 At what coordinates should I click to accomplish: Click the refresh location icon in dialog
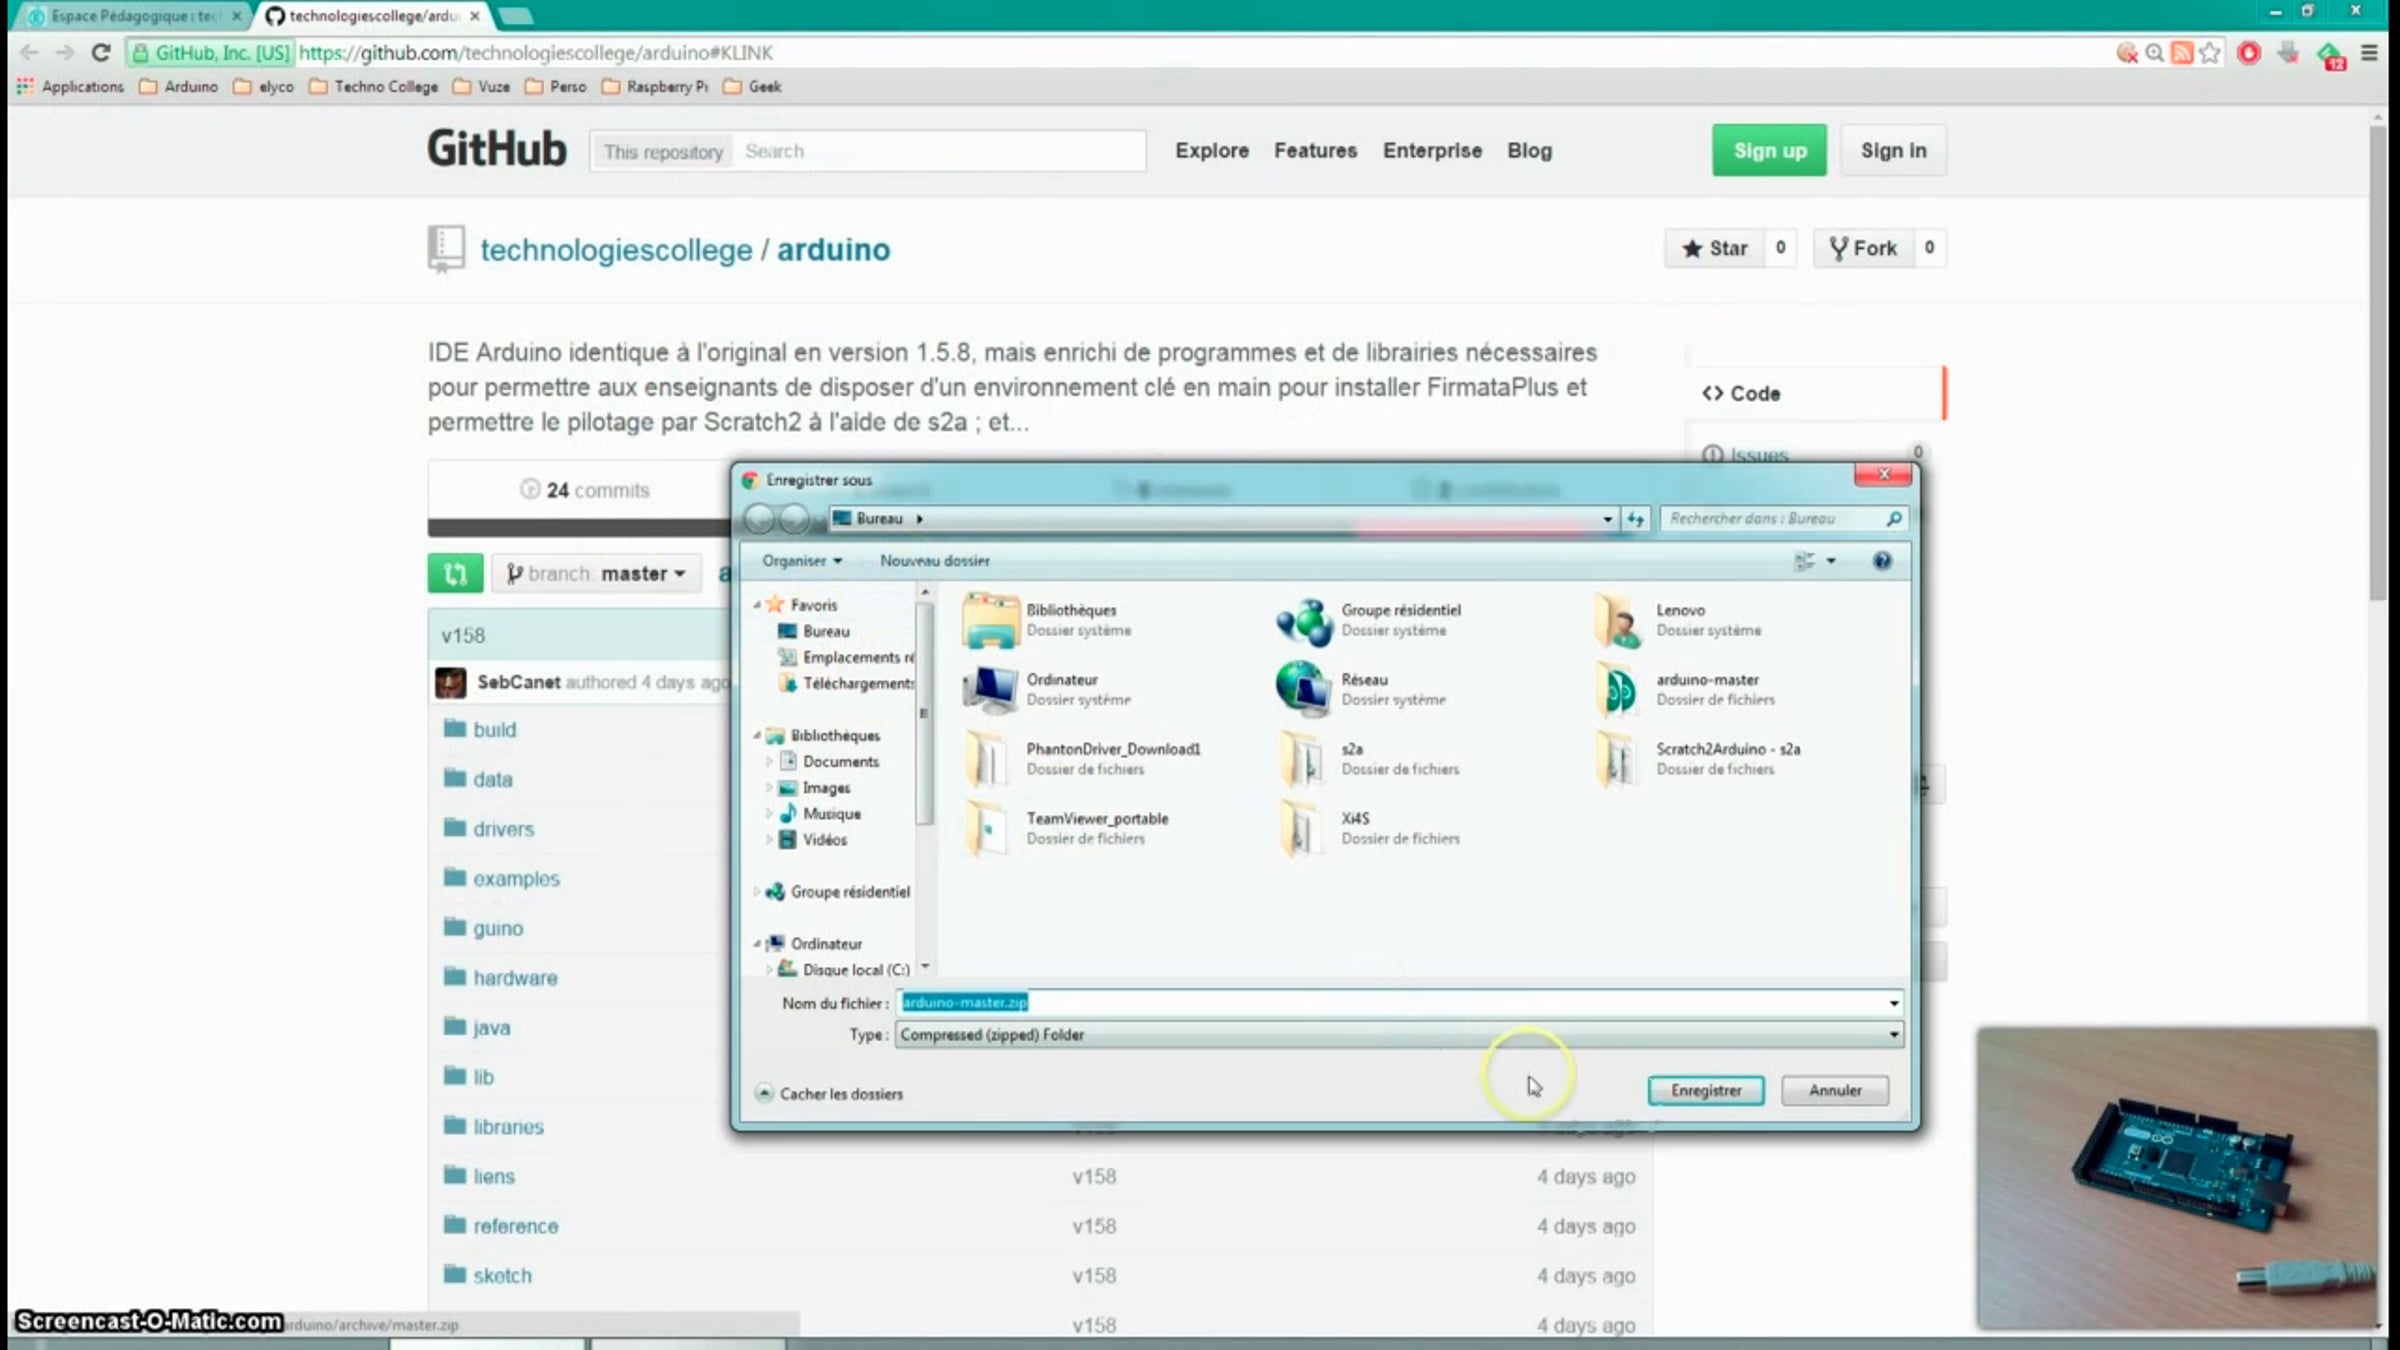pos(1635,519)
